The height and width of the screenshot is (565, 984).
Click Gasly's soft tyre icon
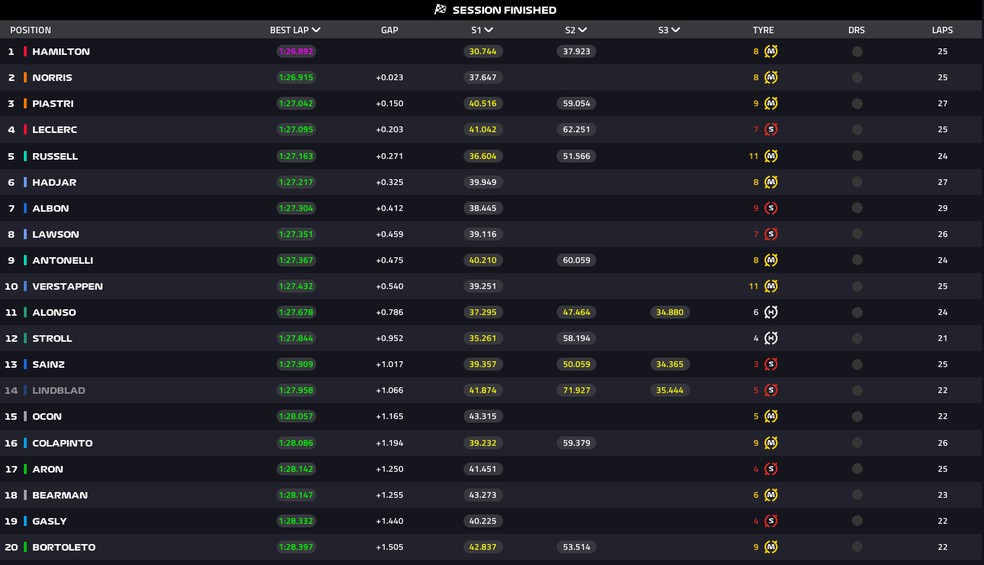(x=771, y=521)
